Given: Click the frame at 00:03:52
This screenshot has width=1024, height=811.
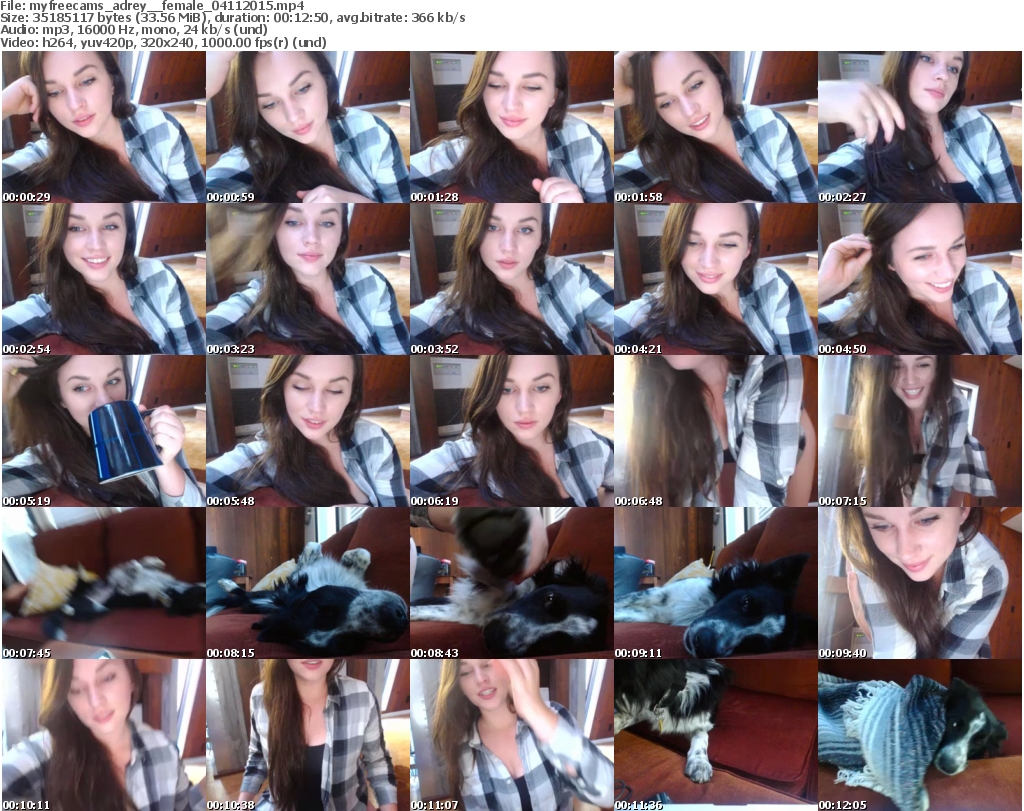Looking at the screenshot, I should click(x=511, y=279).
